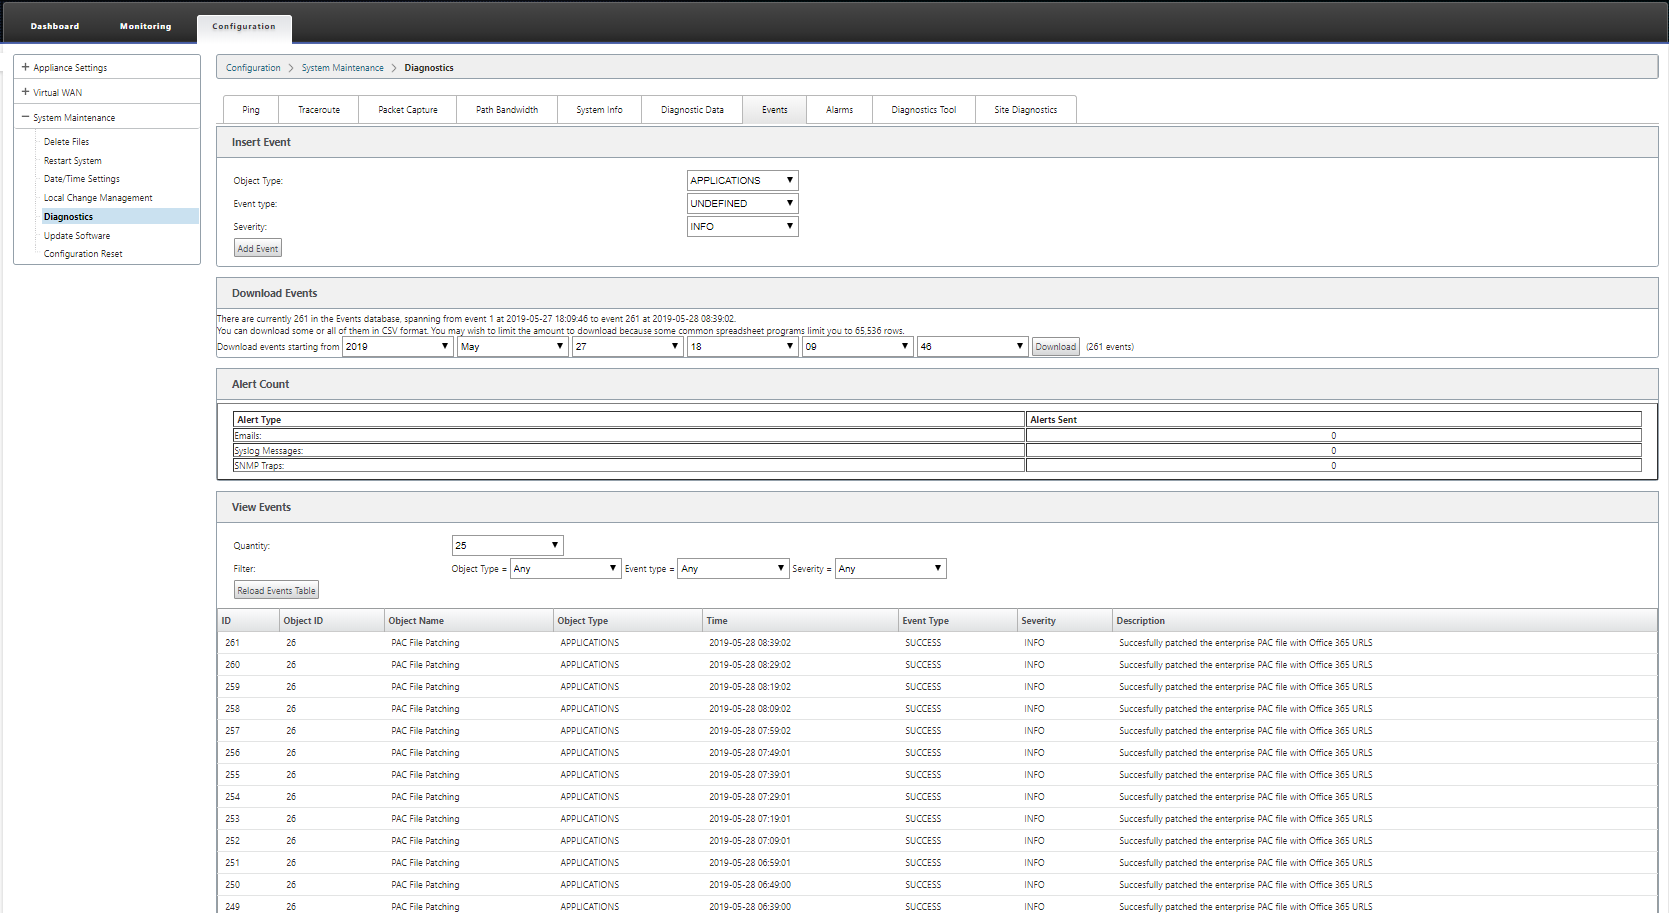The height and width of the screenshot is (913, 1669).
Task: Open the Object Type APPLICATIONS dropdown
Action: coord(742,180)
